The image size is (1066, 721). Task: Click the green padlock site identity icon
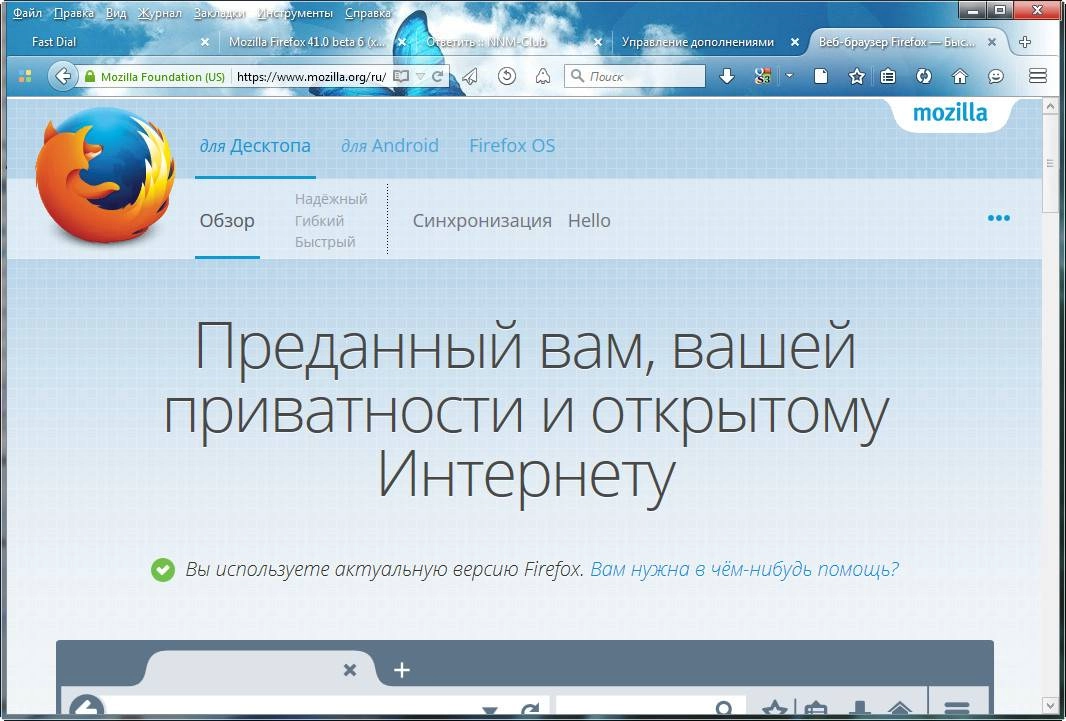coord(90,77)
